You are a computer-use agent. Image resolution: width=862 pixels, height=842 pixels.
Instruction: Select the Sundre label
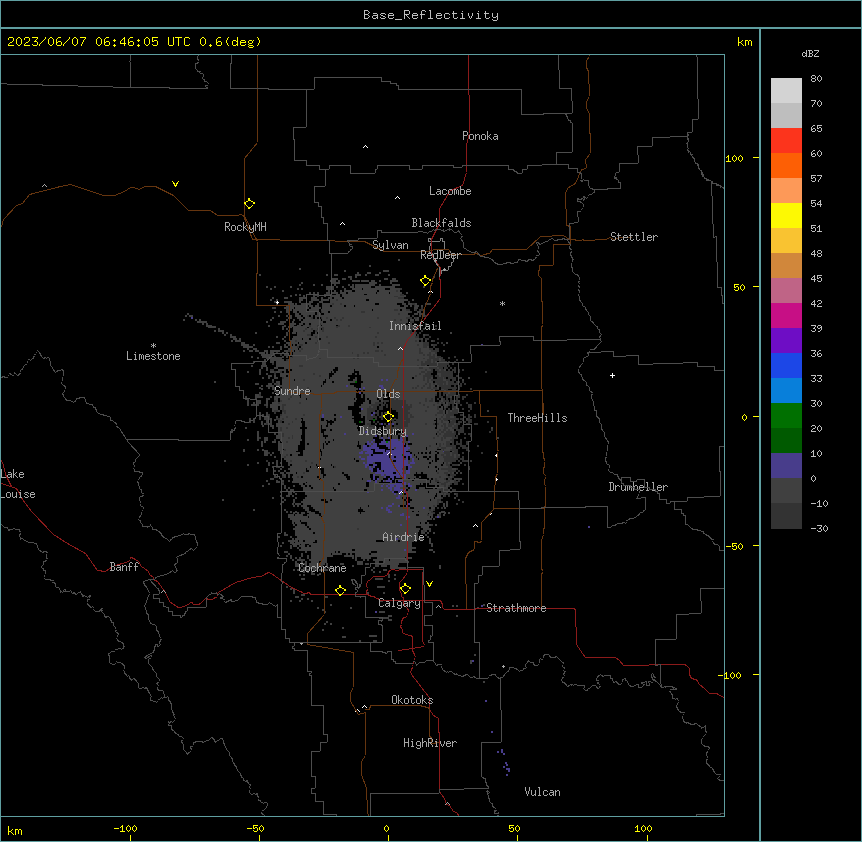pos(292,391)
